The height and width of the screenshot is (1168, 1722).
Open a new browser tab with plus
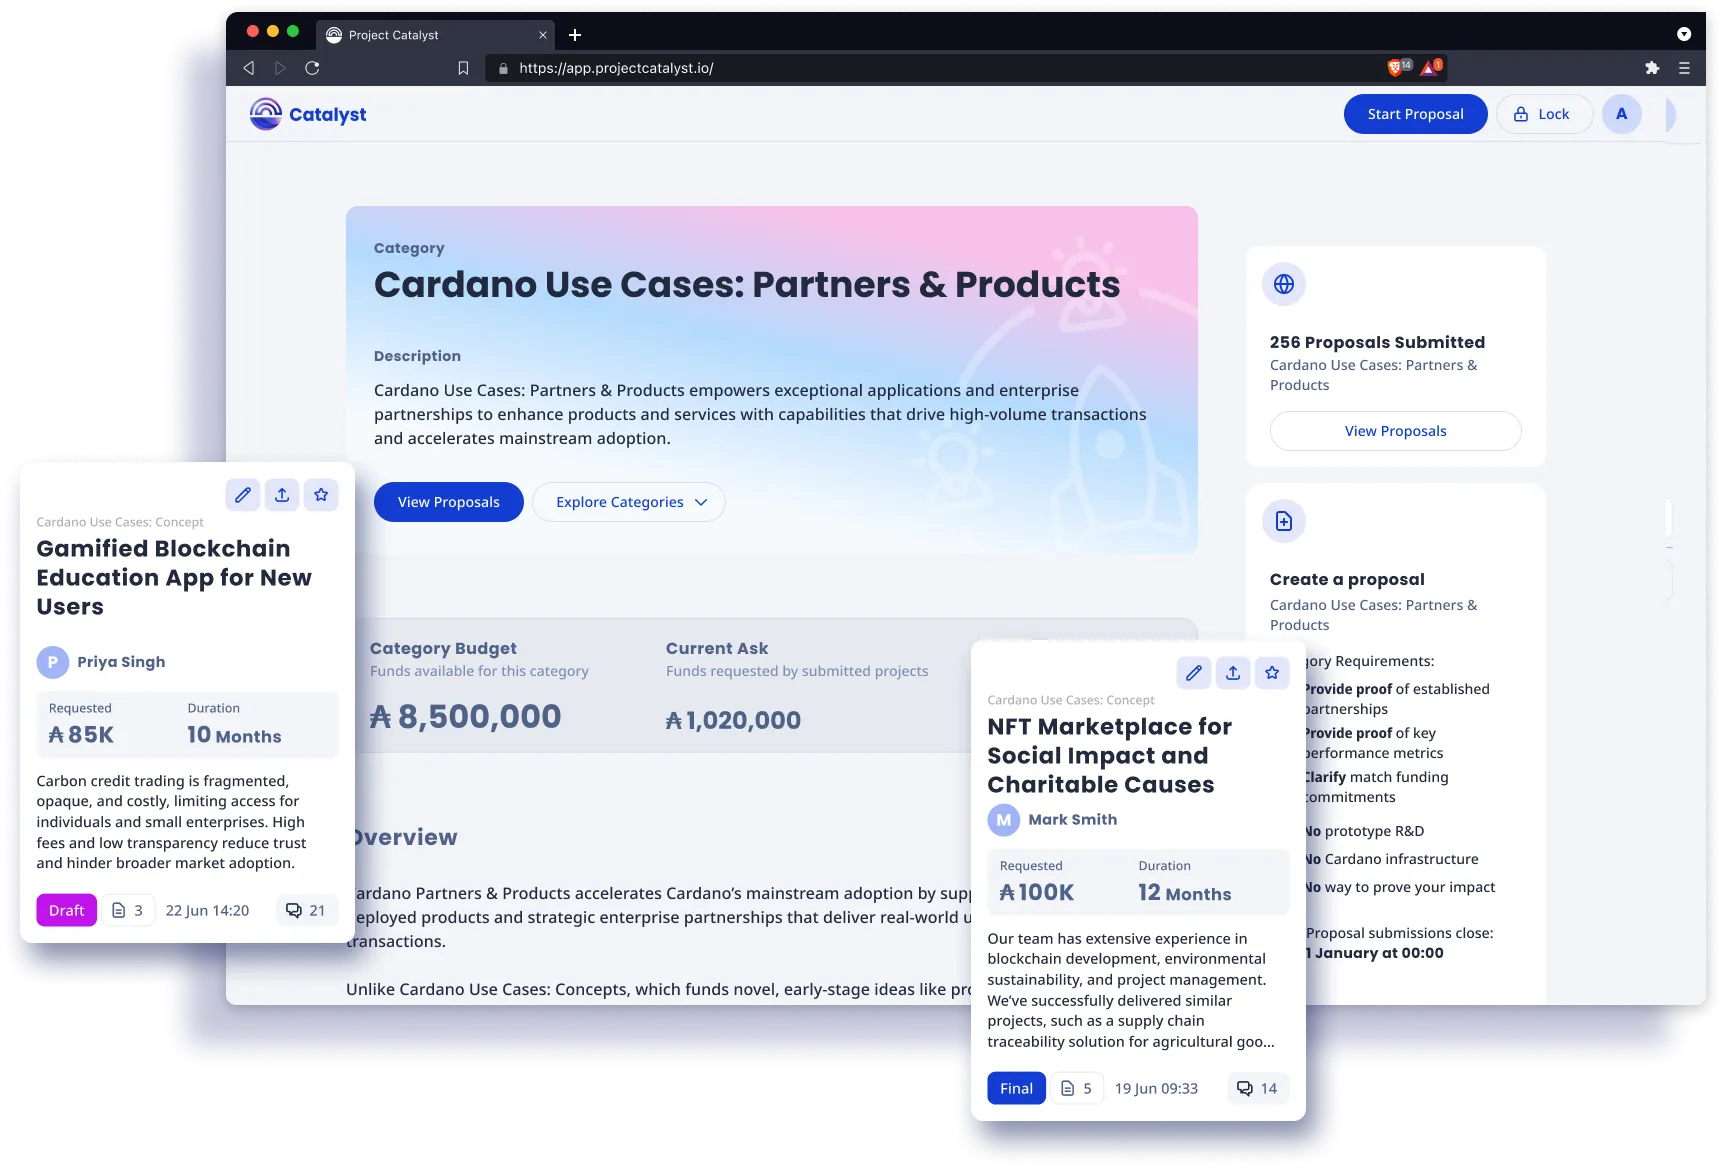(575, 35)
